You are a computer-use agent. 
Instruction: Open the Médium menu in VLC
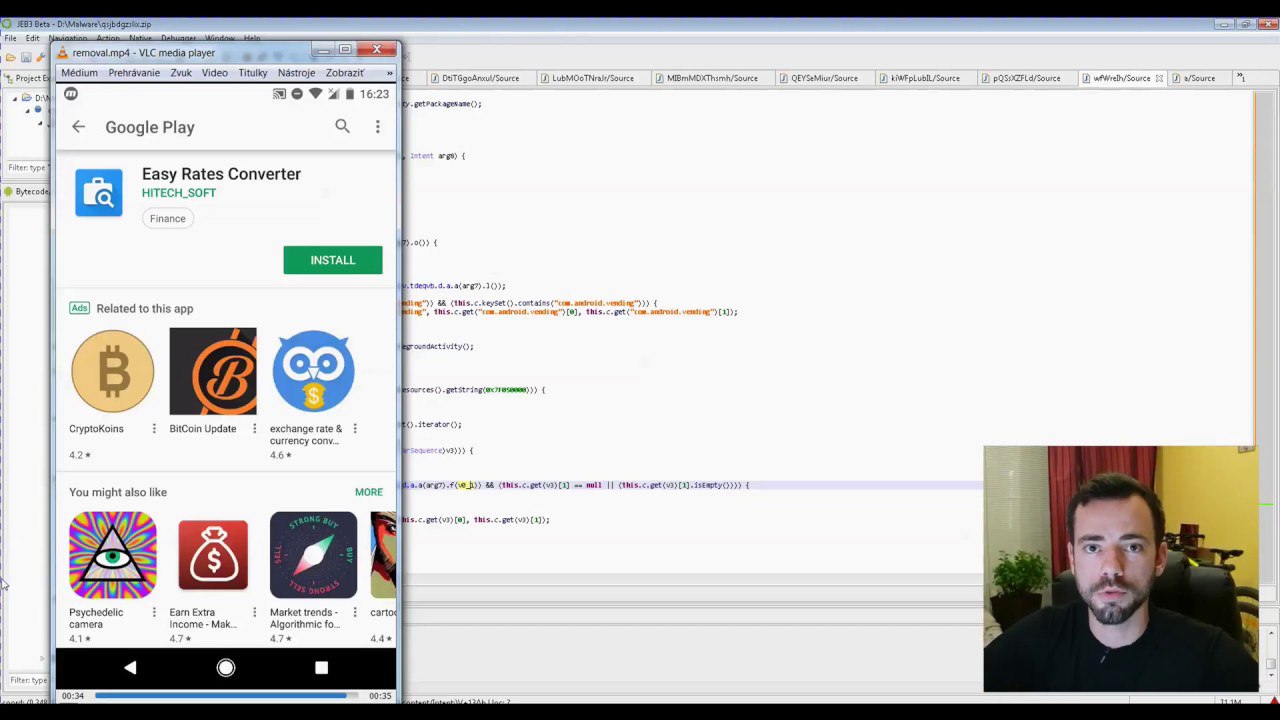[79, 73]
